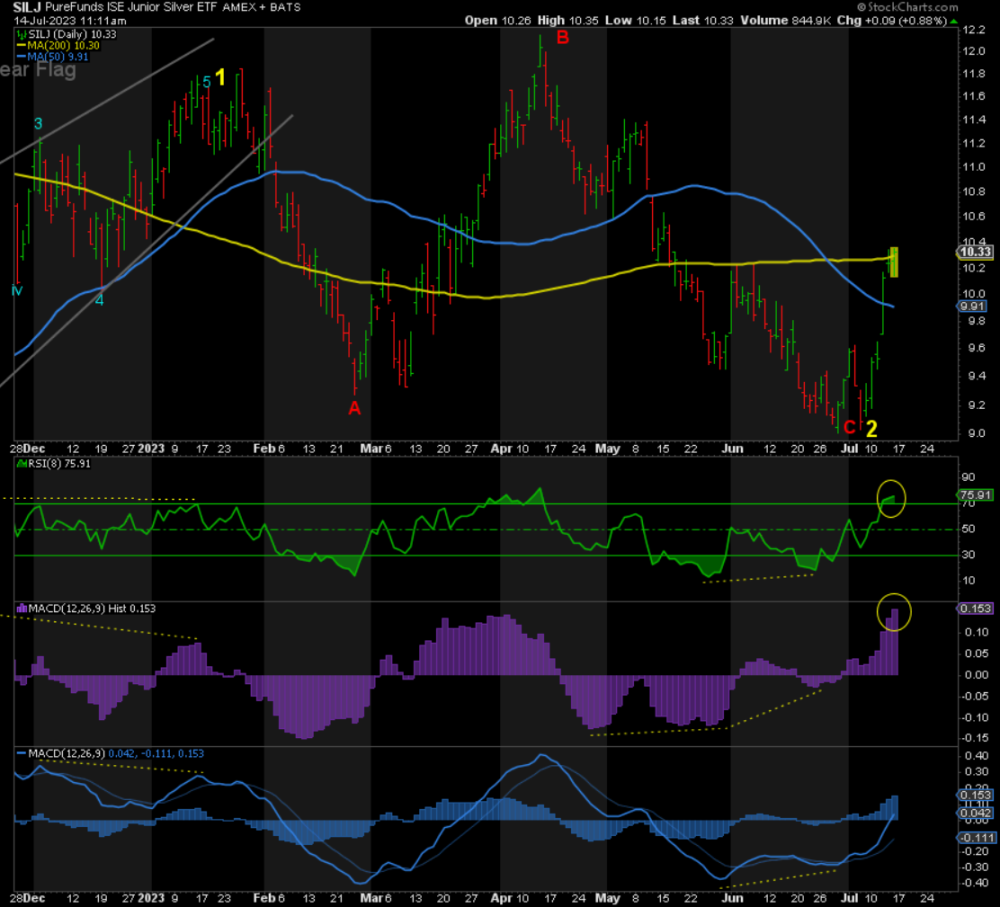Select the 30 level on the RSI axis
The image size is (1000, 907).
pos(968,554)
